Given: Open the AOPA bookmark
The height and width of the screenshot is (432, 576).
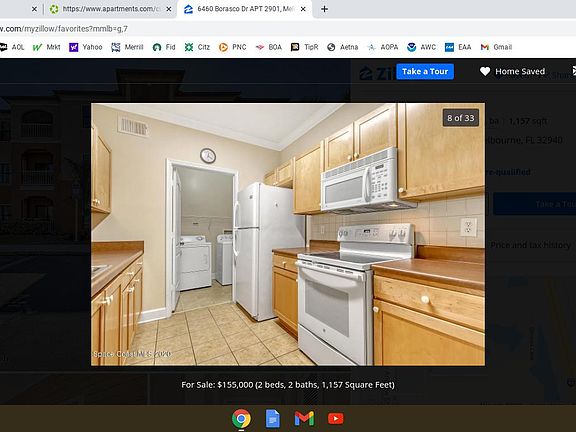Looking at the screenshot, I should point(383,47).
